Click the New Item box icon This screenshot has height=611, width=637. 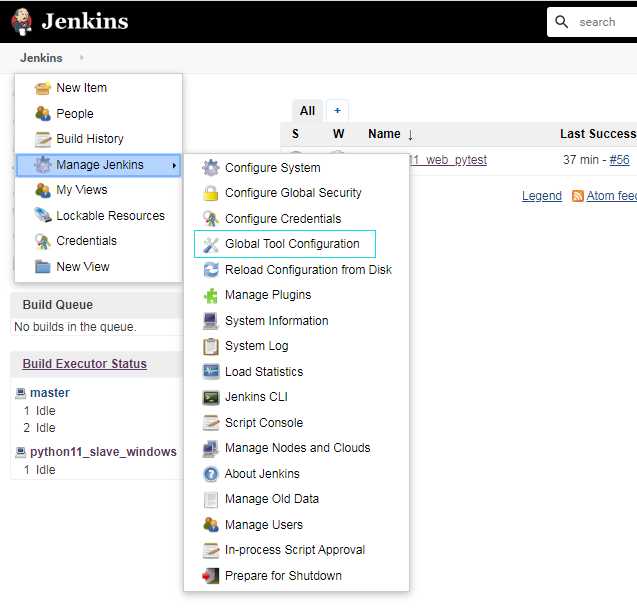click(43, 88)
